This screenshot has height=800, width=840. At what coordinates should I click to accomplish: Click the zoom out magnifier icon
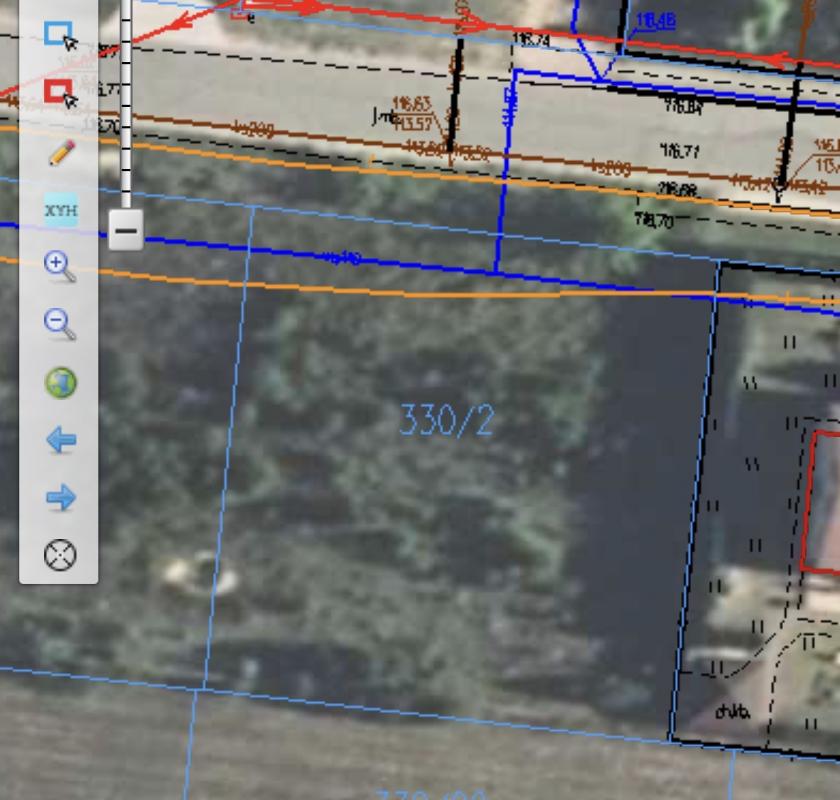pos(60,324)
